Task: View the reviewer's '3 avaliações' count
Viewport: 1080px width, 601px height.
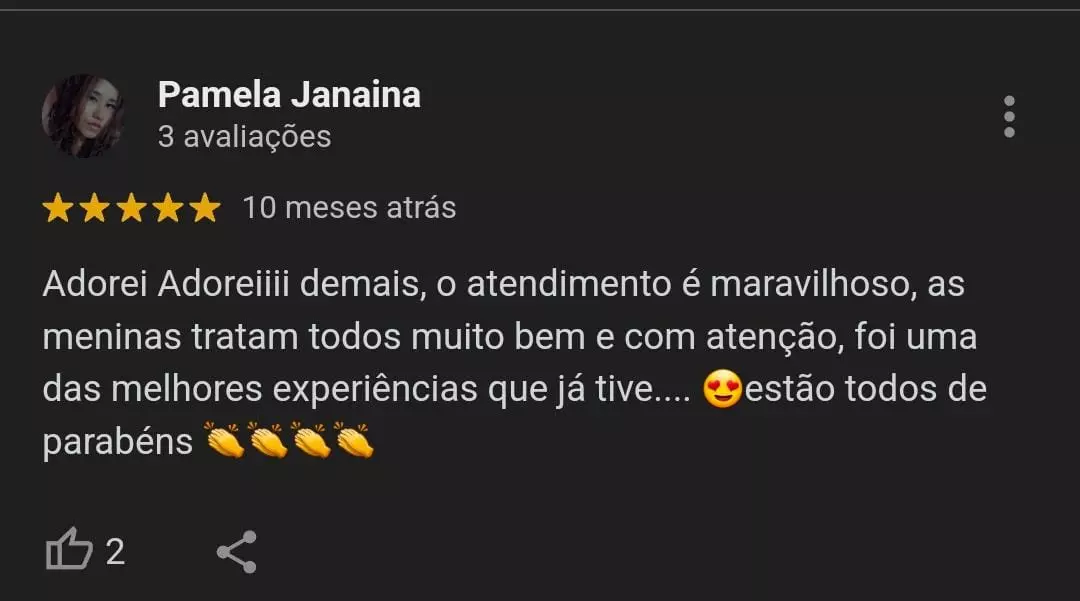Action: tap(245, 136)
